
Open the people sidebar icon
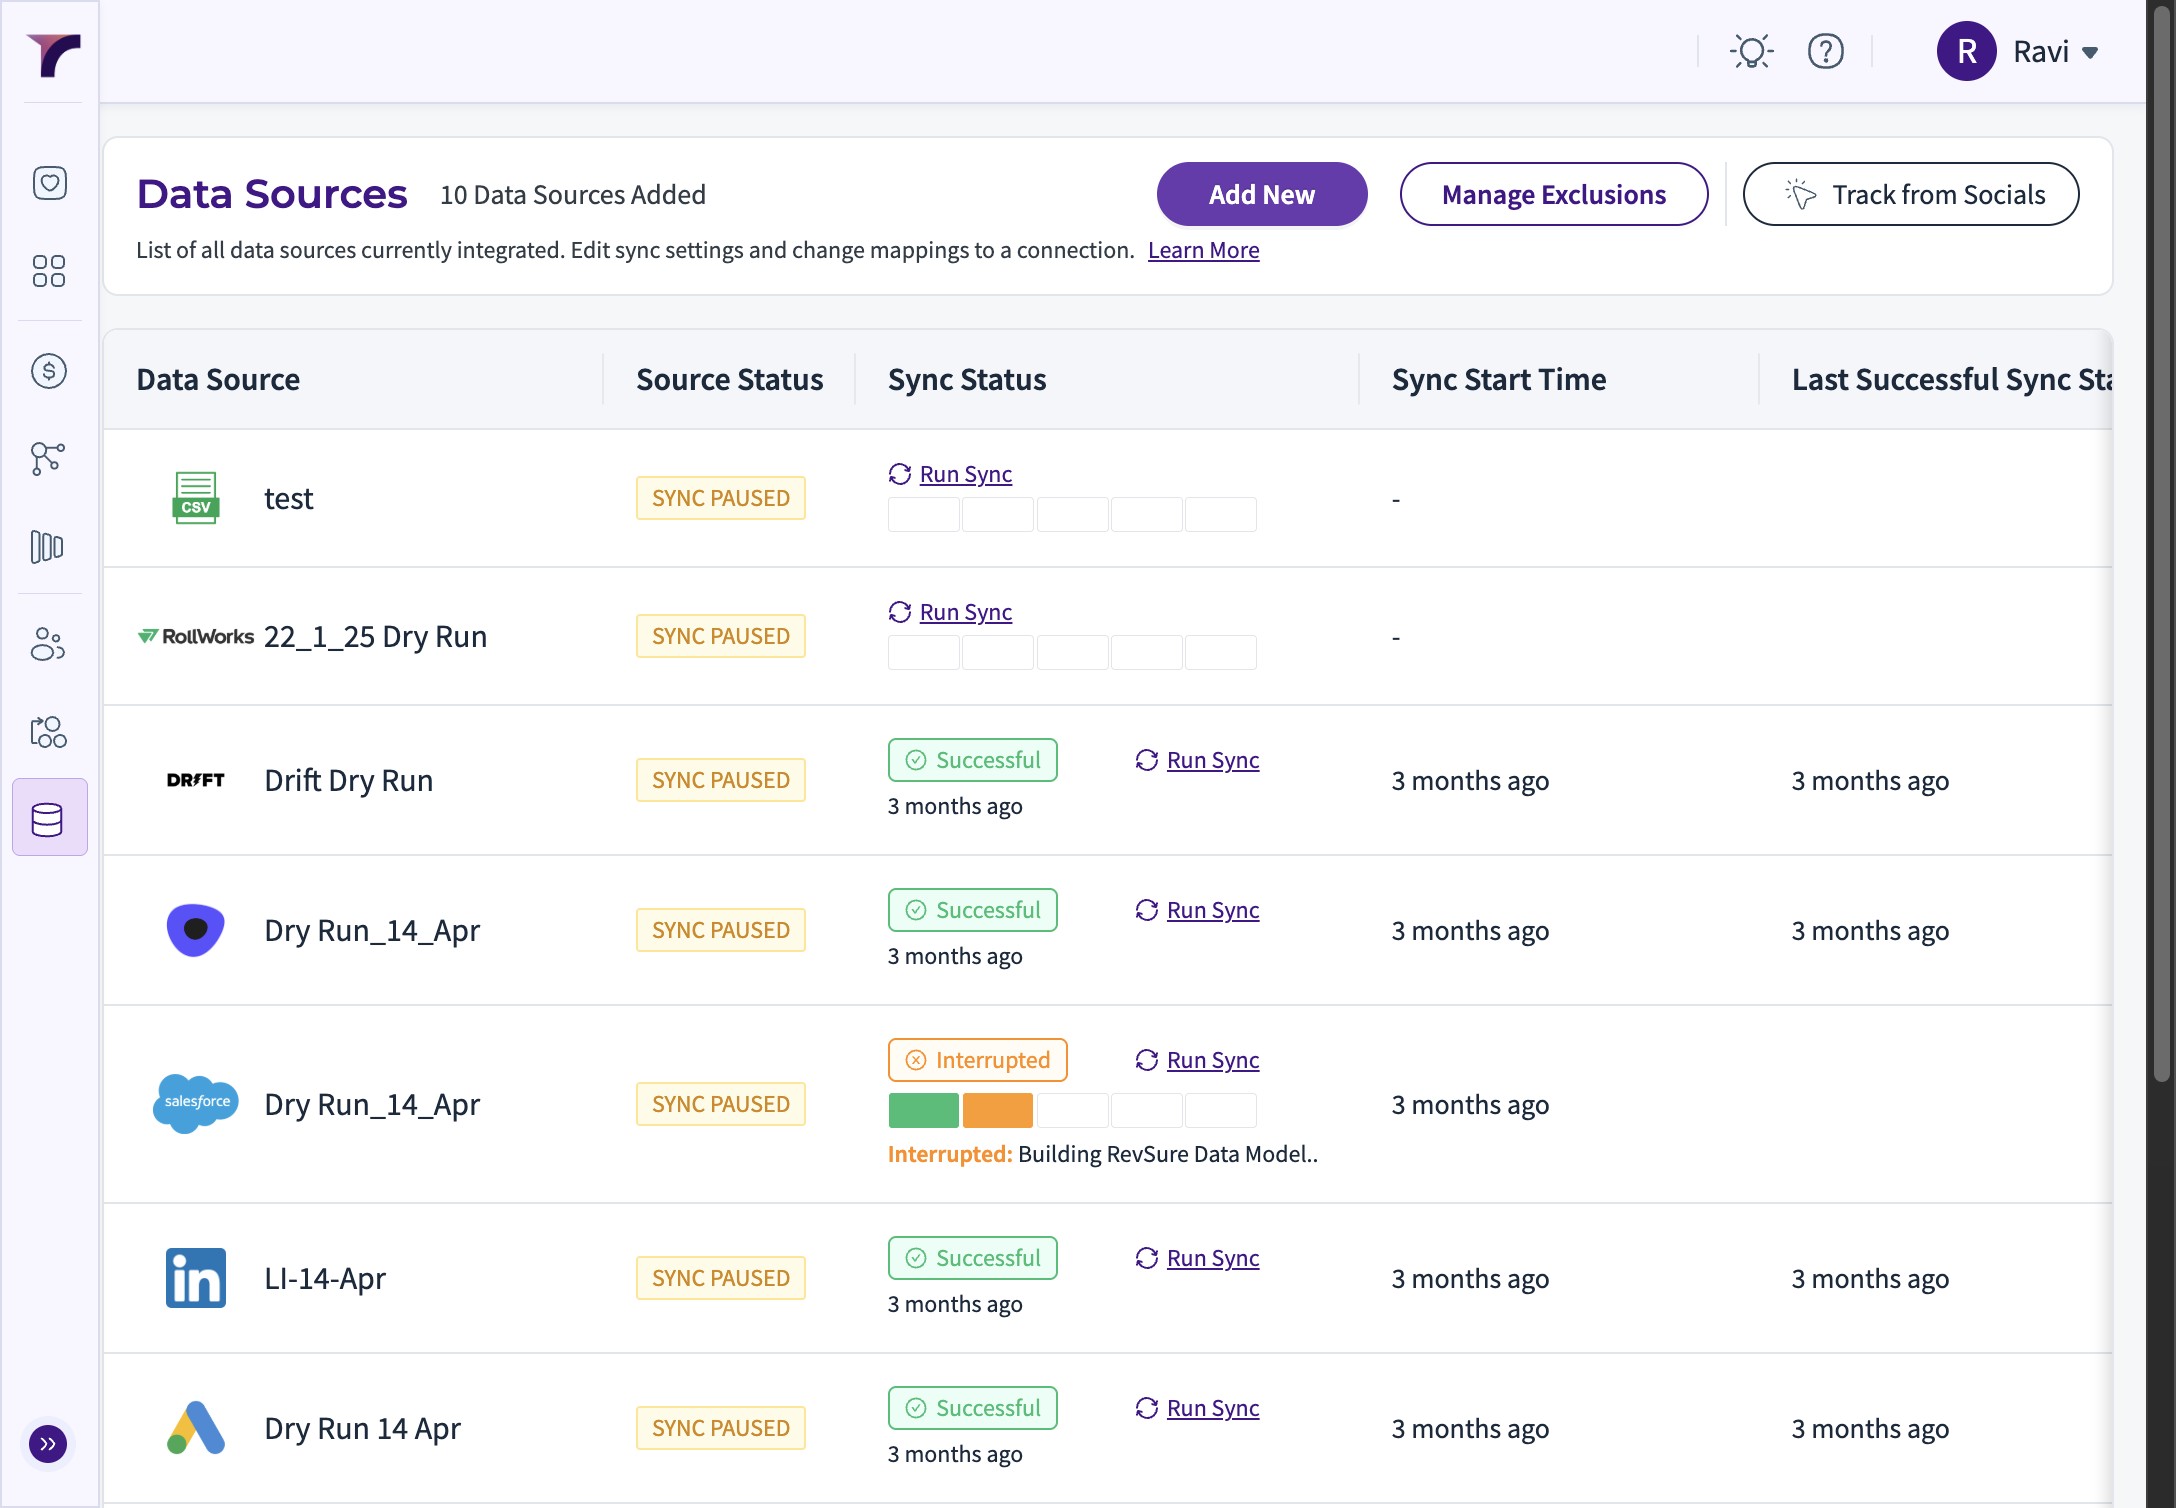tap(49, 644)
